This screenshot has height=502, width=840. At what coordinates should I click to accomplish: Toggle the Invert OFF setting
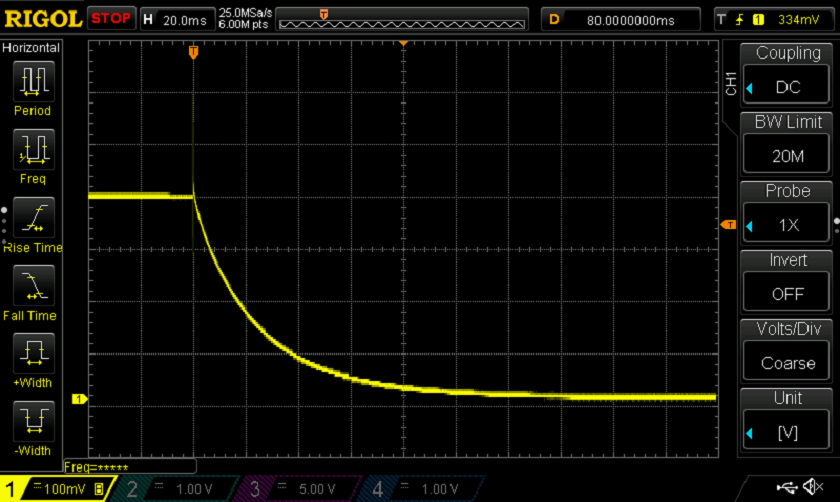click(x=787, y=294)
